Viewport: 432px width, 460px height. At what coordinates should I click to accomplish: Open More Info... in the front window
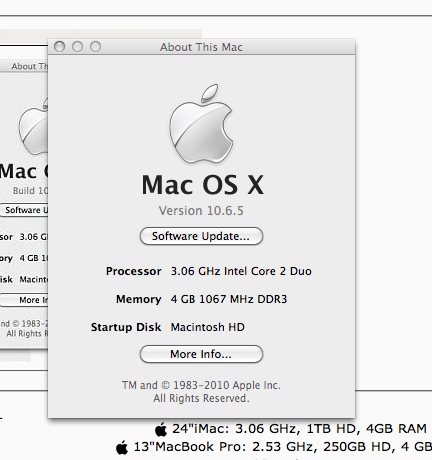[201, 354]
